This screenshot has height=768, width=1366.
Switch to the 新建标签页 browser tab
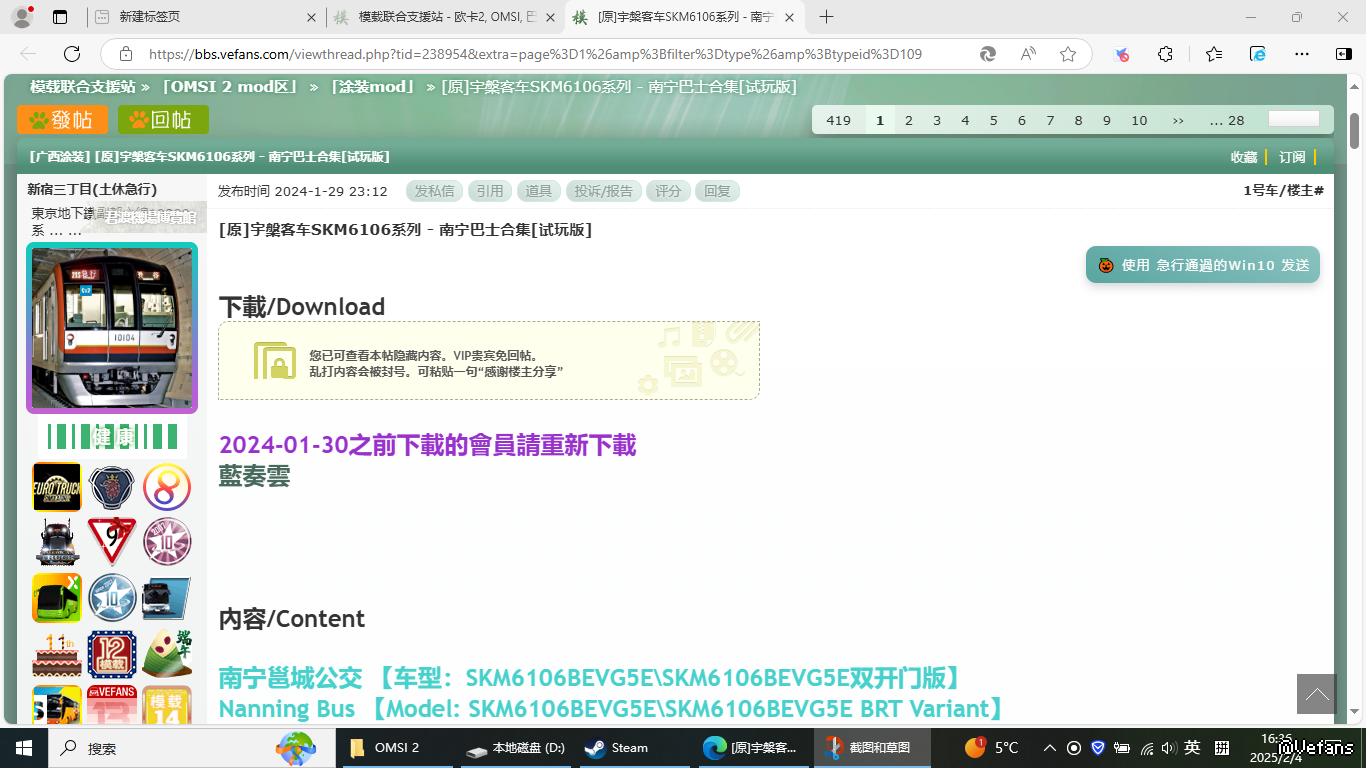pos(205,17)
